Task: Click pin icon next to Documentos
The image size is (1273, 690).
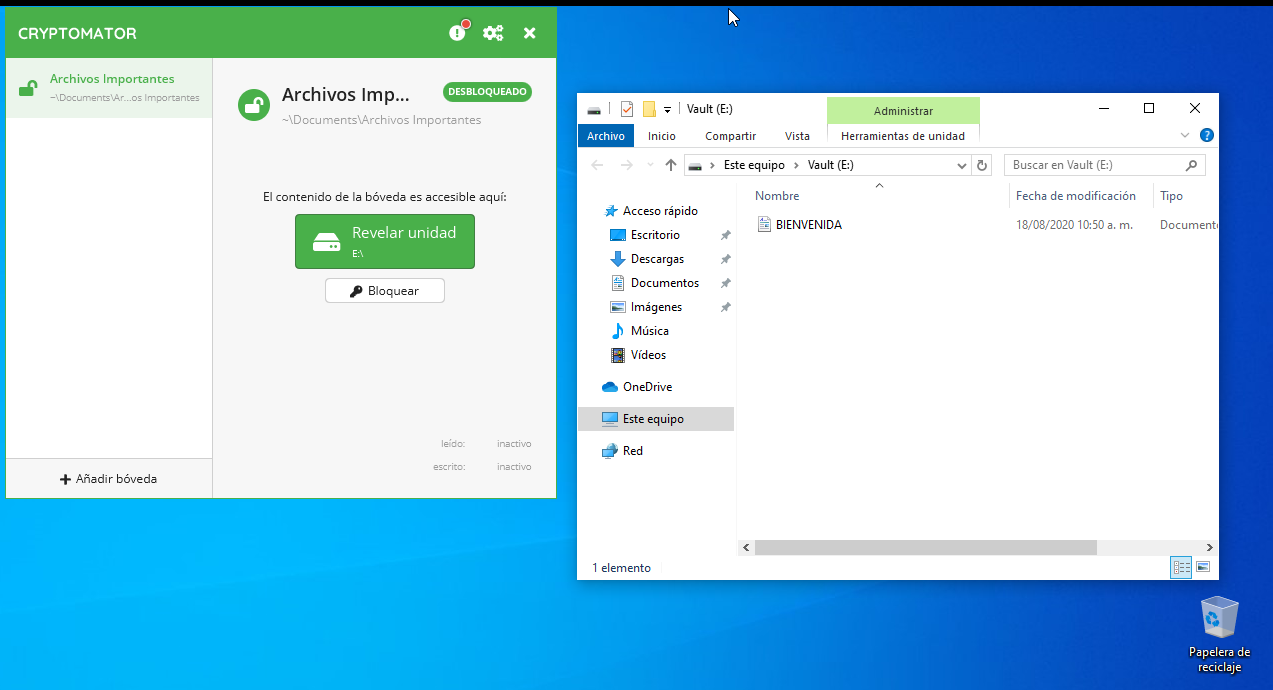Action: pyautogui.click(x=726, y=283)
